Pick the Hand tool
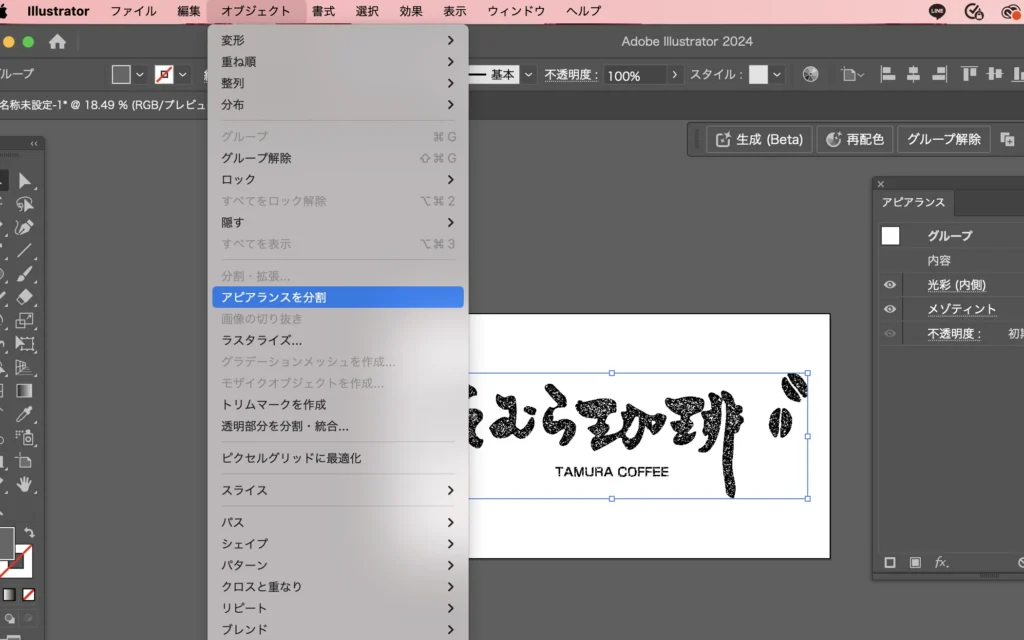The image size is (1024, 640). tap(25, 484)
